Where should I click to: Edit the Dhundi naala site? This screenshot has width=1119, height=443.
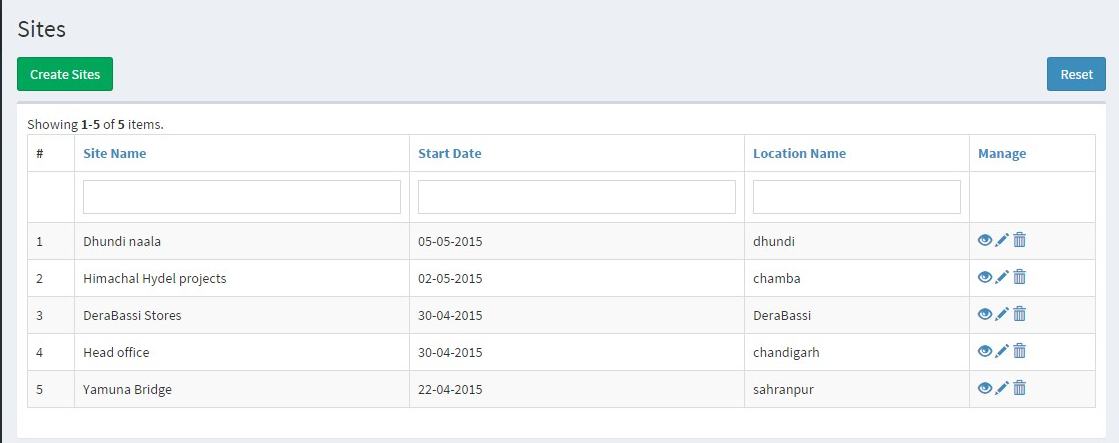click(1002, 240)
